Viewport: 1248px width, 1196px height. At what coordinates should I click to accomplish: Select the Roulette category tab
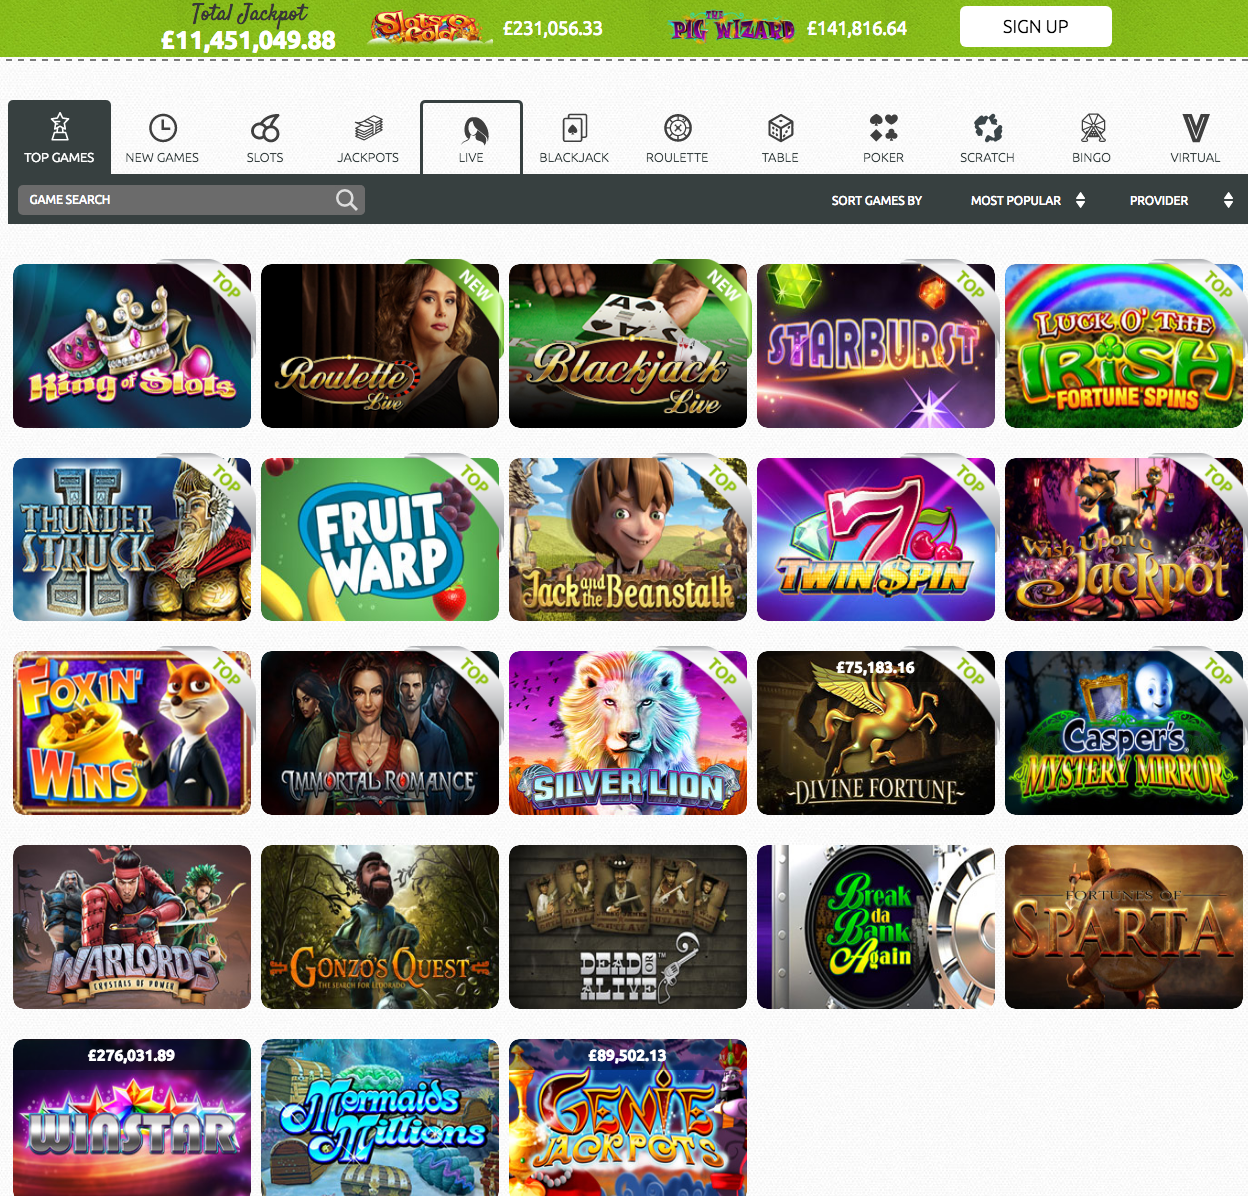677,137
